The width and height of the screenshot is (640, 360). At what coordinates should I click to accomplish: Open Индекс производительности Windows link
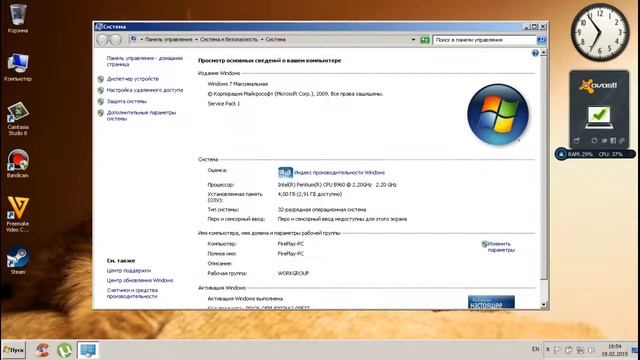339,173
